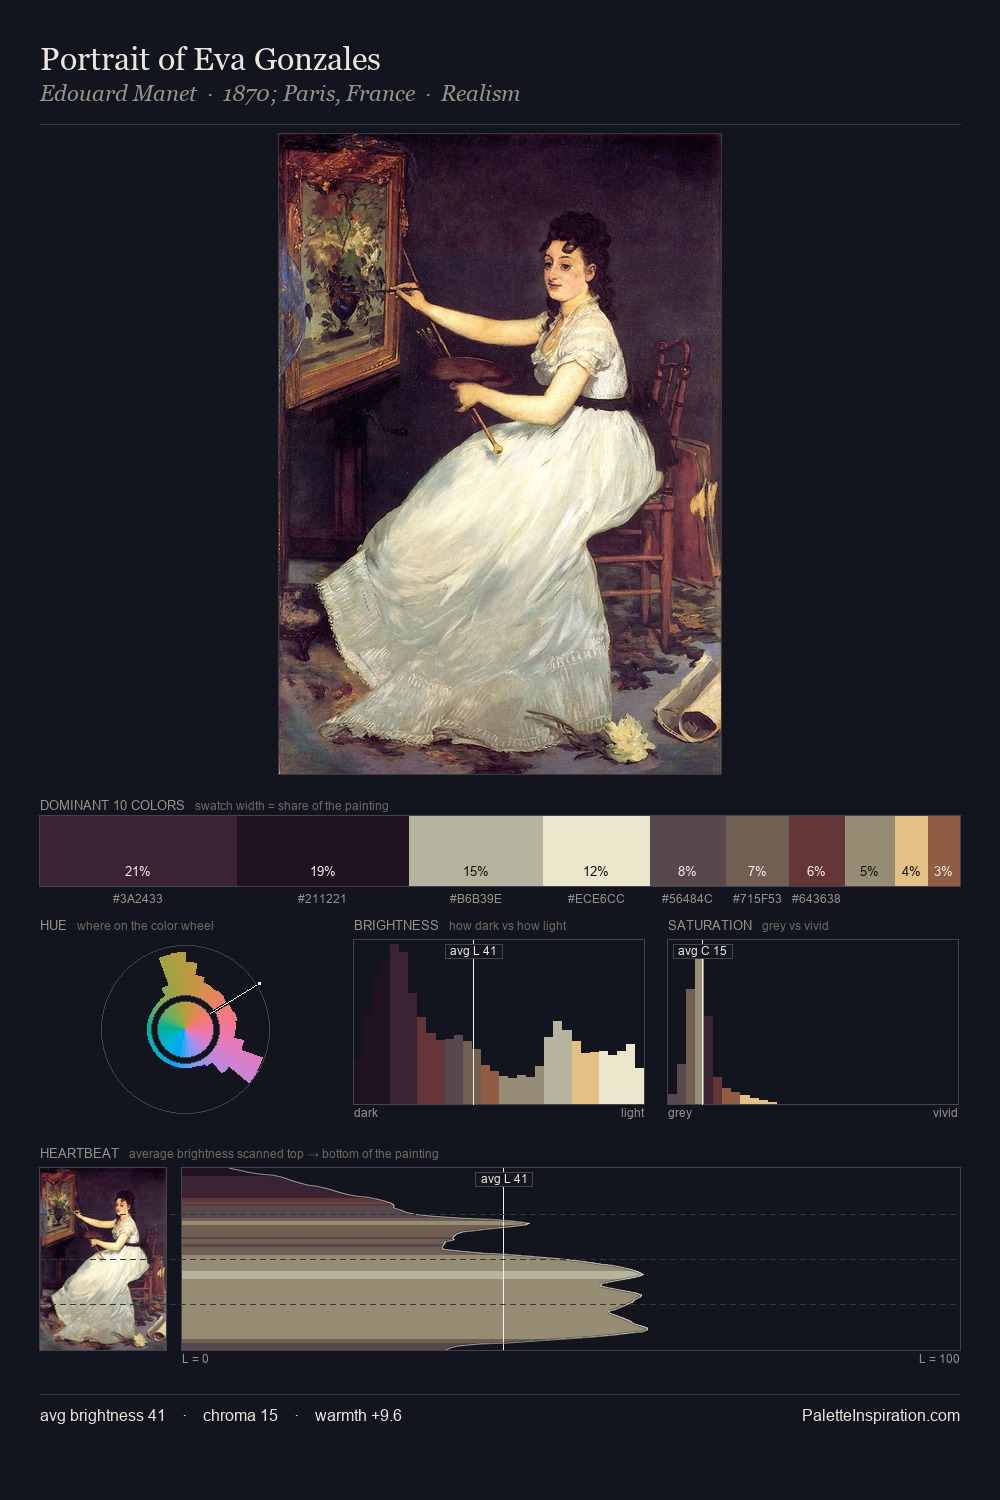Click the 'Realism' style label
This screenshot has width=1000, height=1500.
coord(480,94)
